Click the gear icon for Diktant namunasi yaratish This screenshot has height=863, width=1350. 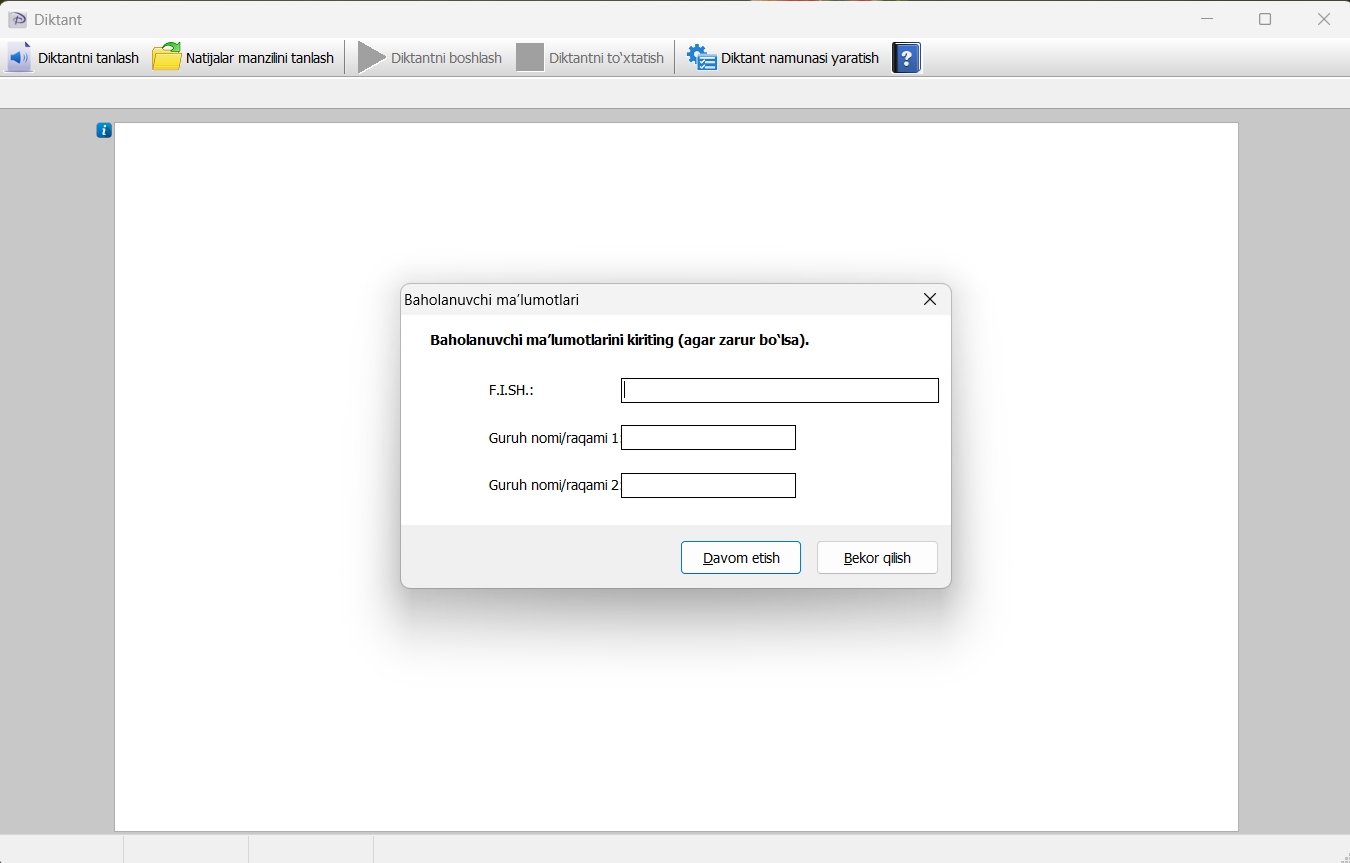[x=702, y=57]
